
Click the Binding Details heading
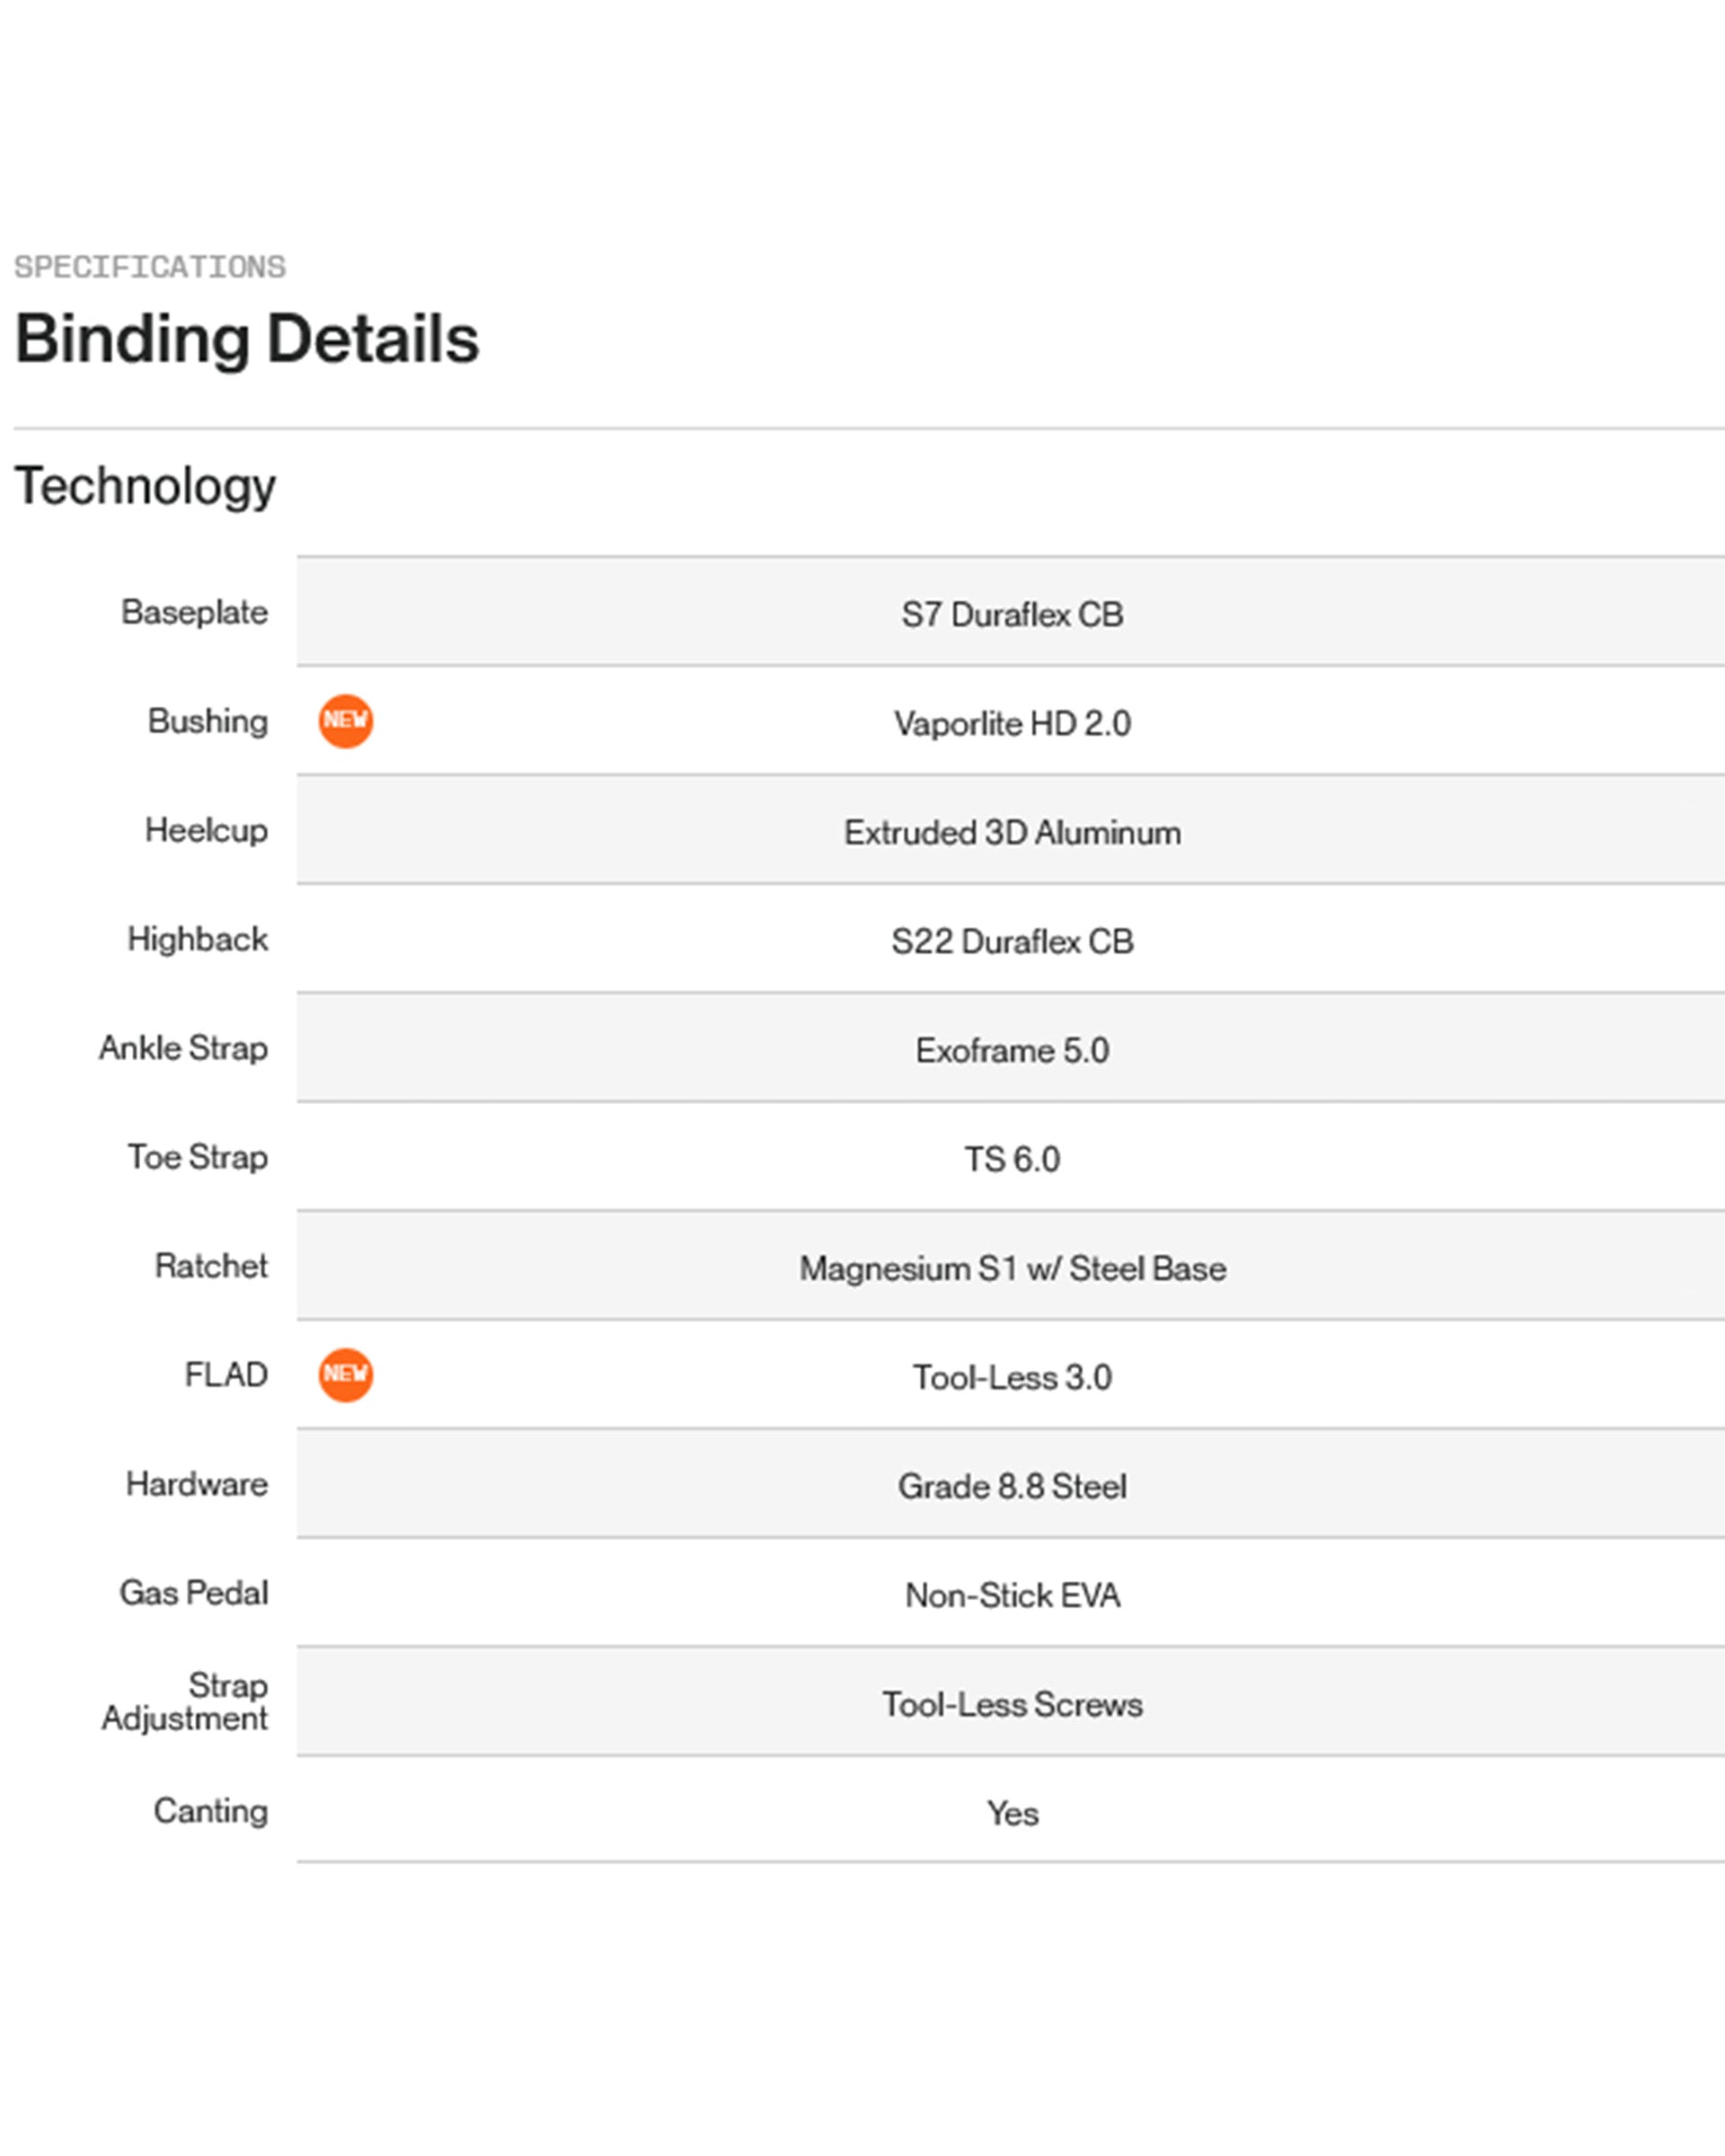pos(247,339)
